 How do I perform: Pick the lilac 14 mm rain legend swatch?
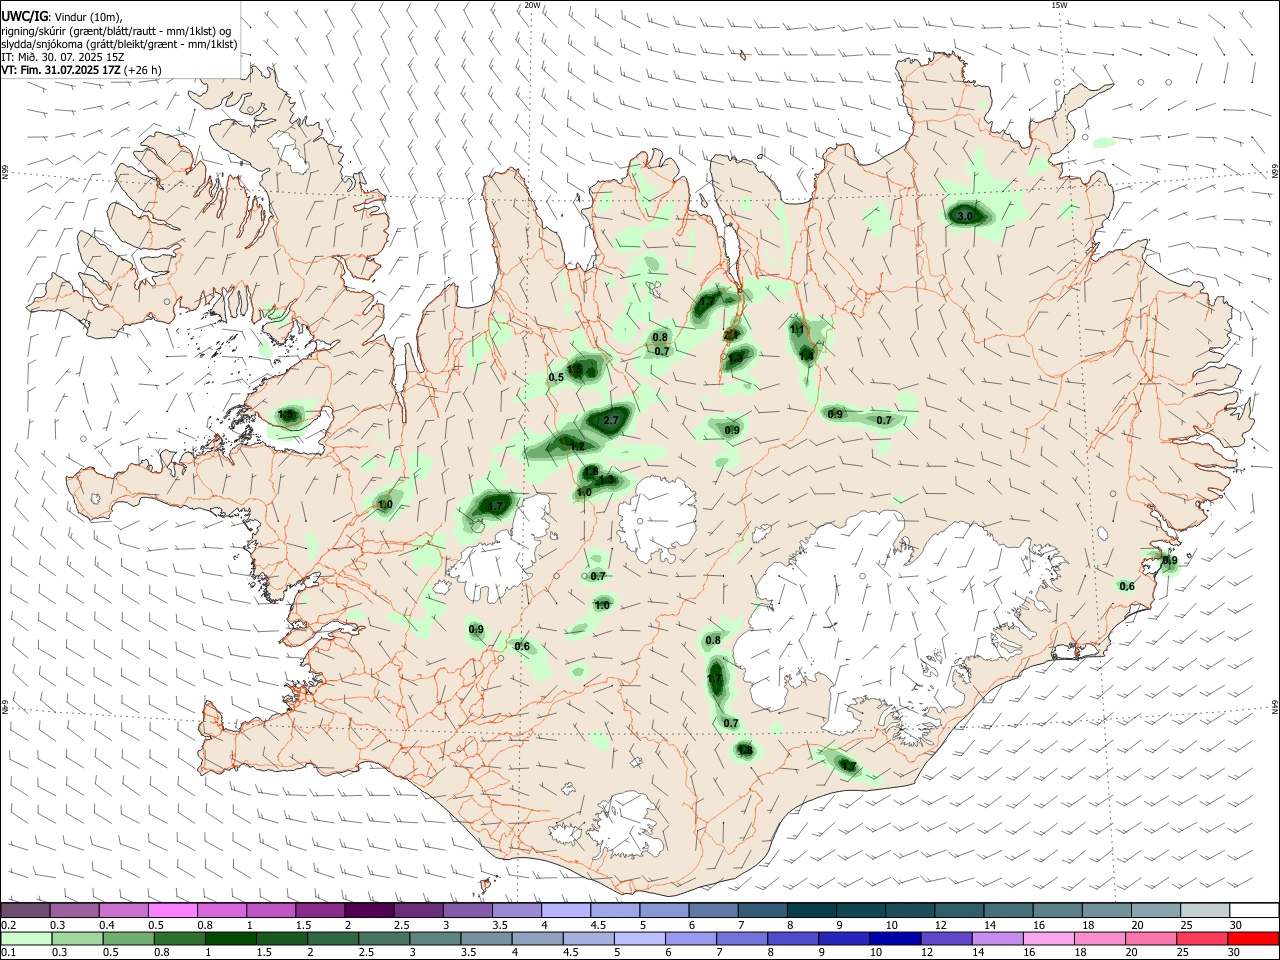tap(996, 938)
